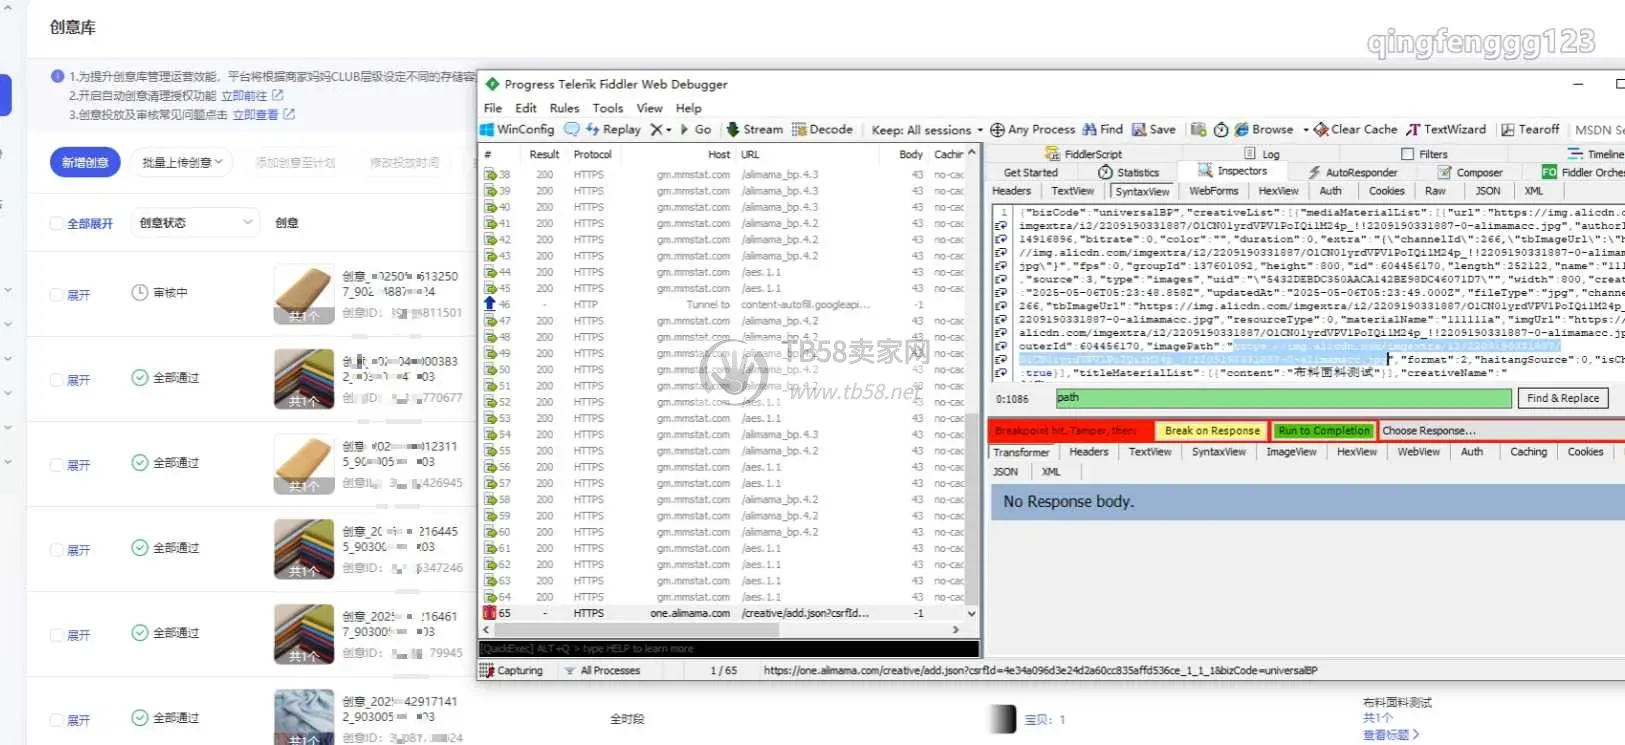The height and width of the screenshot is (745, 1625).
Task: Toggle Stream mode in Fiddler's toolbar
Action: pyautogui.click(x=754, y=129)
